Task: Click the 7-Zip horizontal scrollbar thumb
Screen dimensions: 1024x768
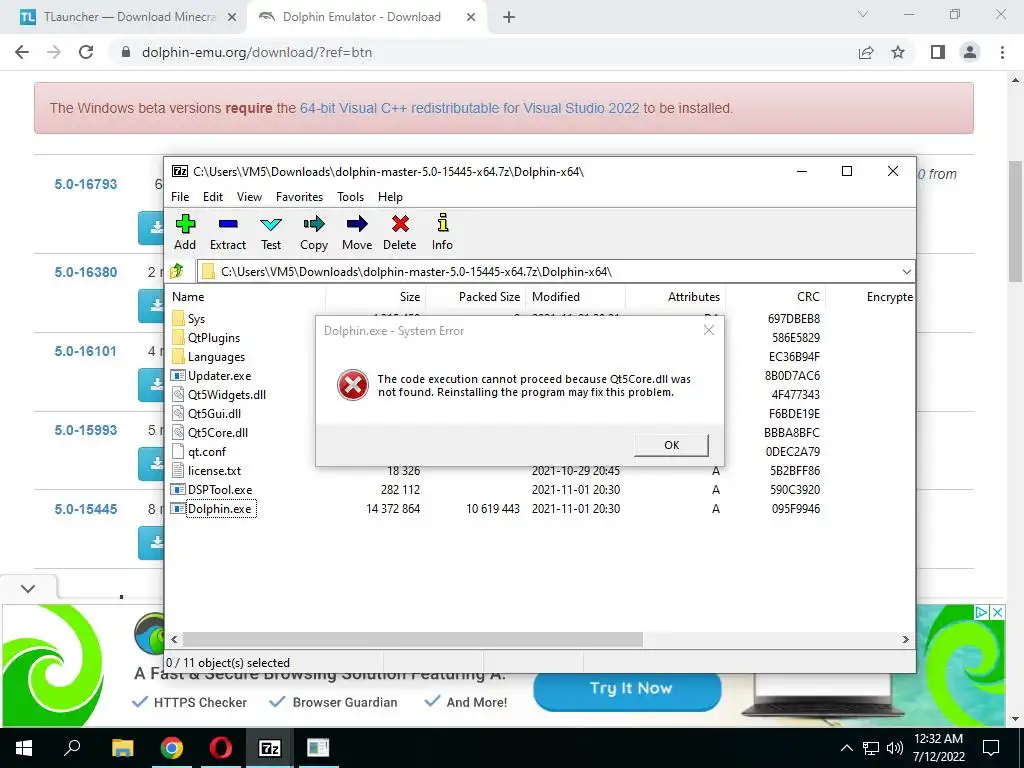Action: (412, 639)
